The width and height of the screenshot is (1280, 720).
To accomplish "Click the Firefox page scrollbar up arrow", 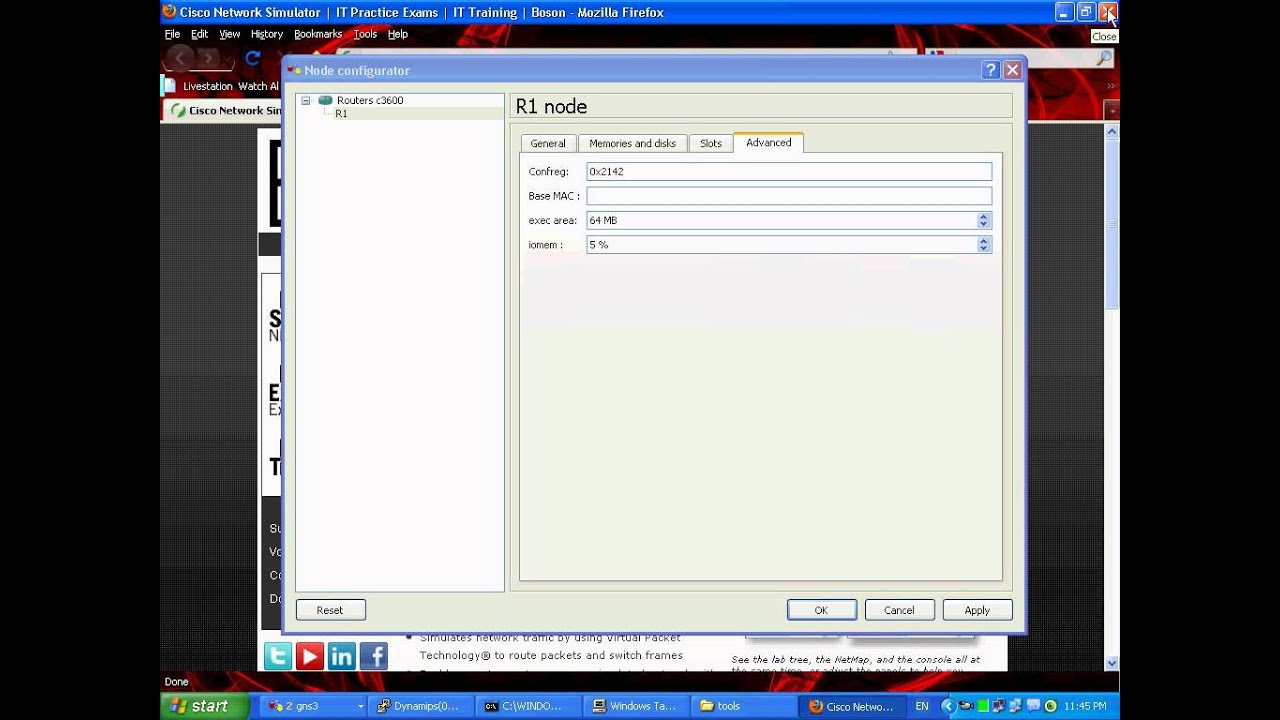I will point(1111,131).
